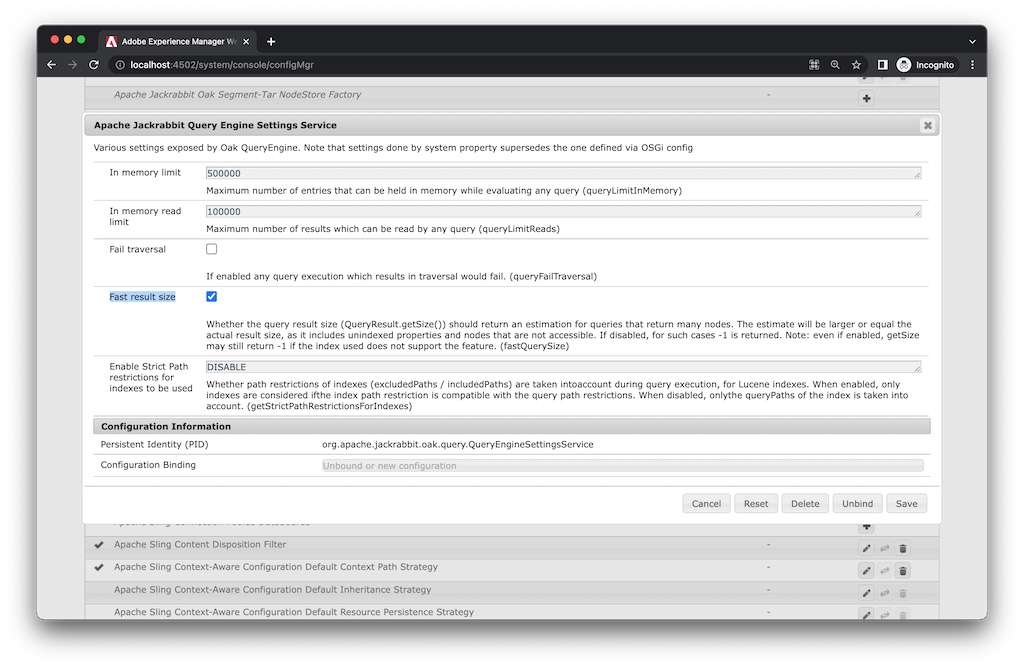Viewport: 1024px width, 668px height.
Task: Unbind Content Disposition Filter with arrows icon
Action: click(x=884, y=549)
